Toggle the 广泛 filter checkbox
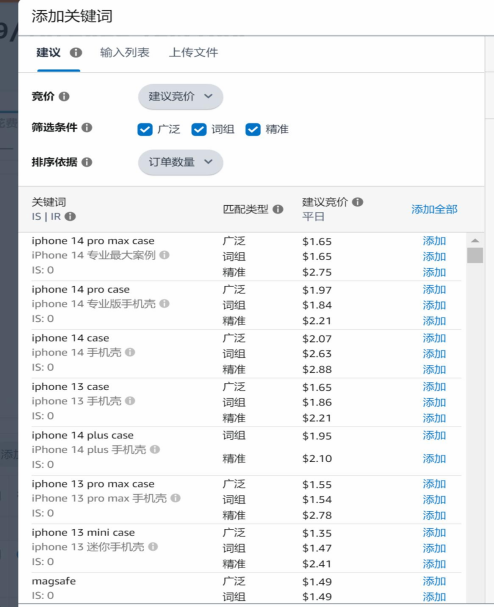This screenshot has height=607, width=494. 145,129
